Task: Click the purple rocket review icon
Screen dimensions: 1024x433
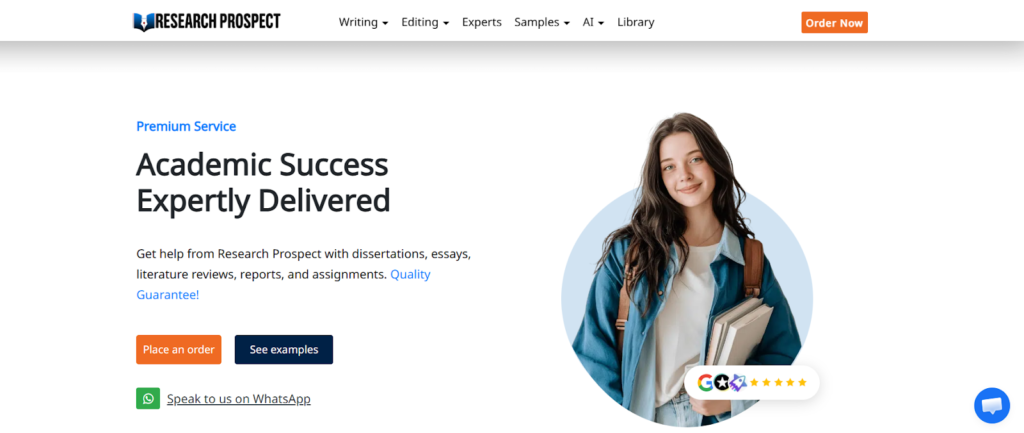Action: coord(738,382)
